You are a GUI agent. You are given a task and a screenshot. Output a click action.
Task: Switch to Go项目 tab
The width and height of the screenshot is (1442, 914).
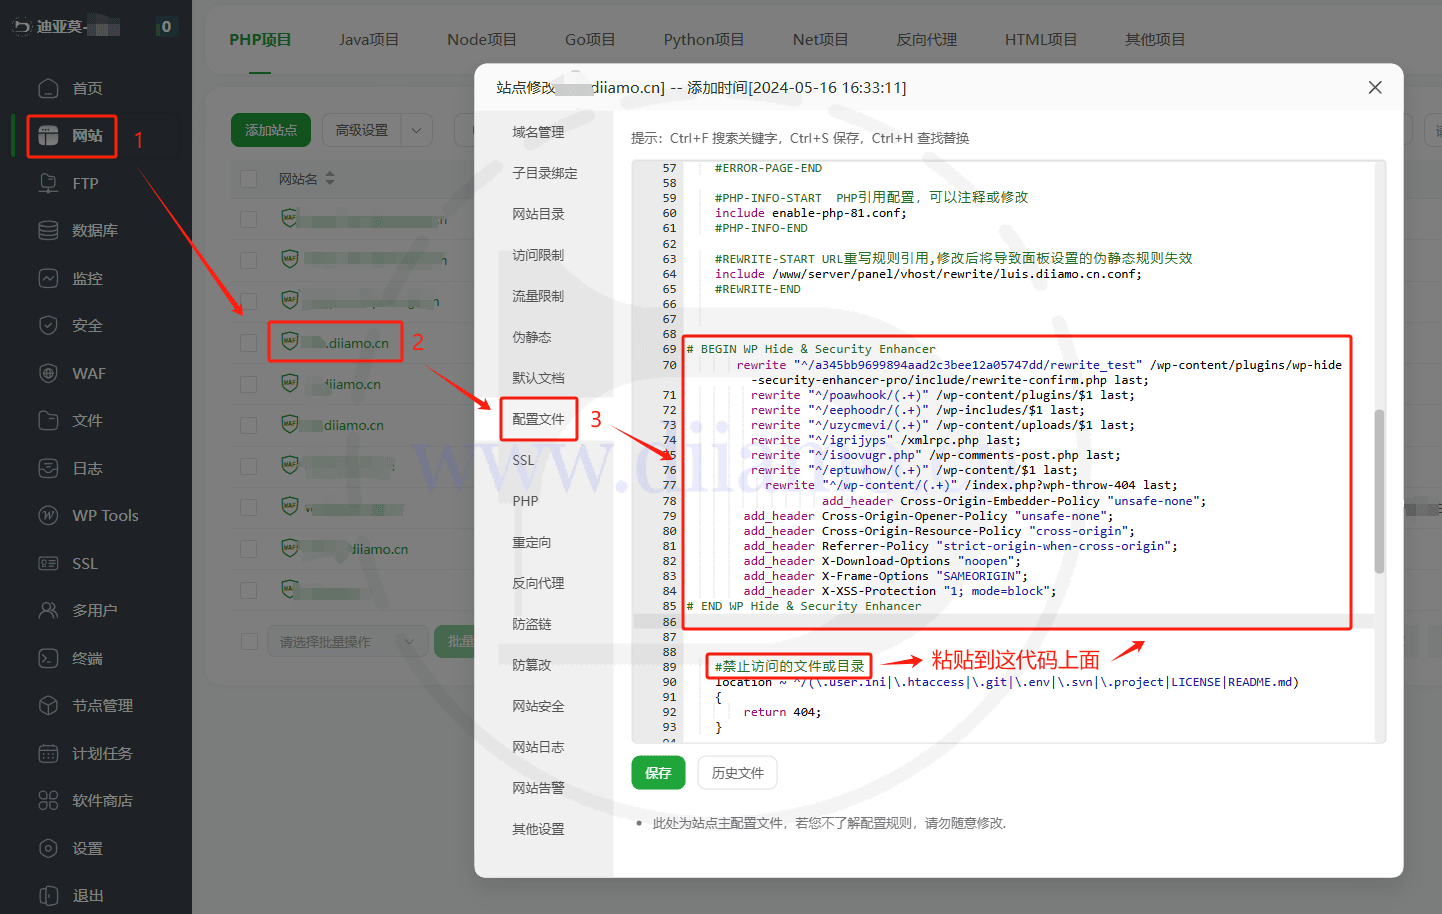(590, 40)
